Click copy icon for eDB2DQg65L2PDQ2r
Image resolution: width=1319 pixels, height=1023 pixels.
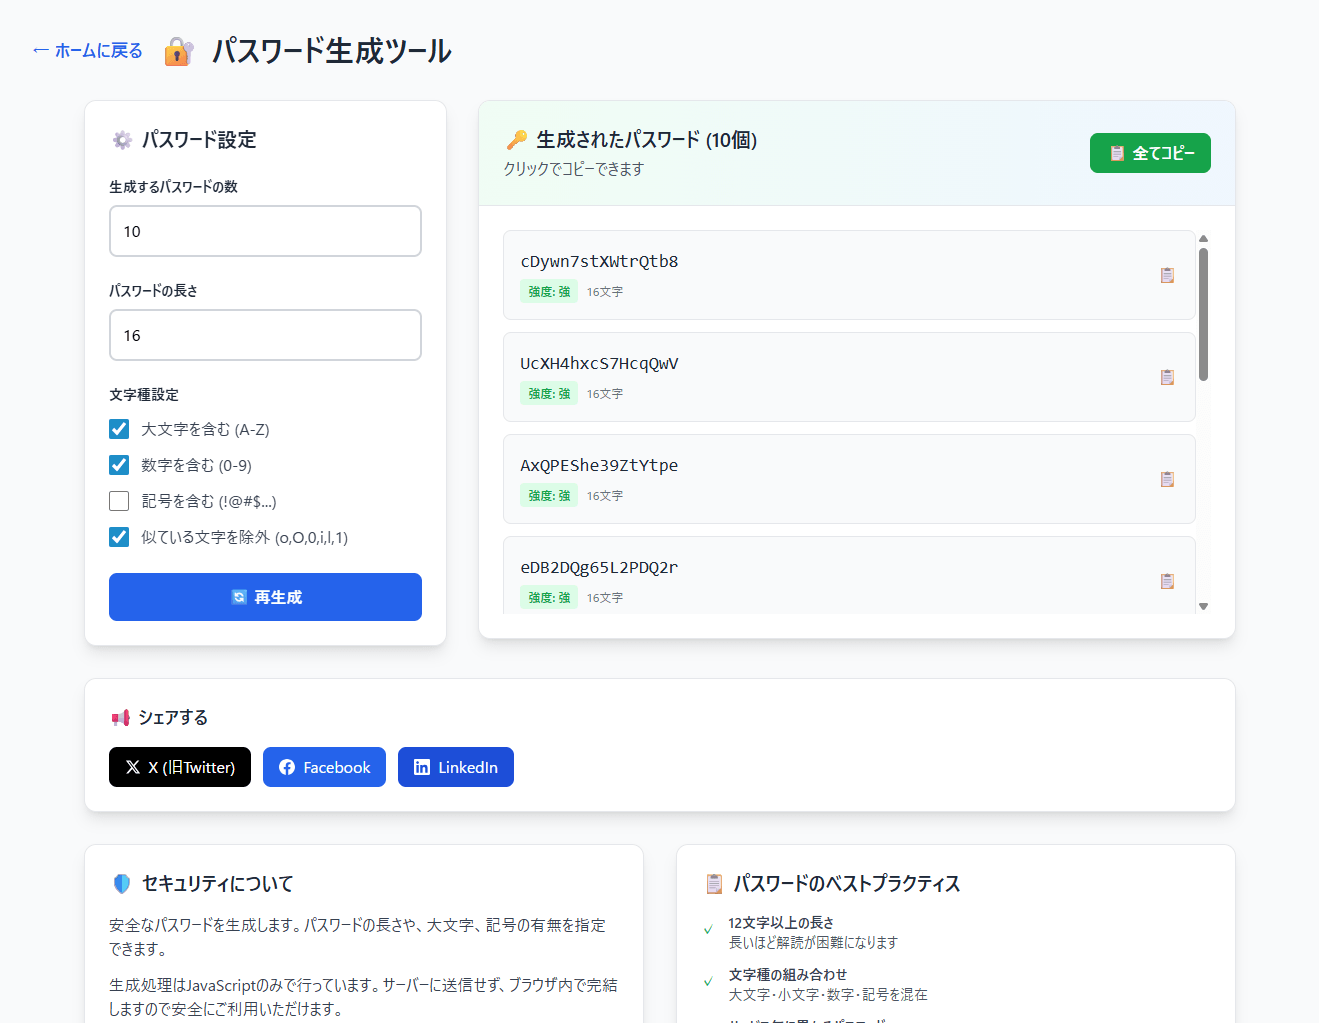click(1166, 581)
